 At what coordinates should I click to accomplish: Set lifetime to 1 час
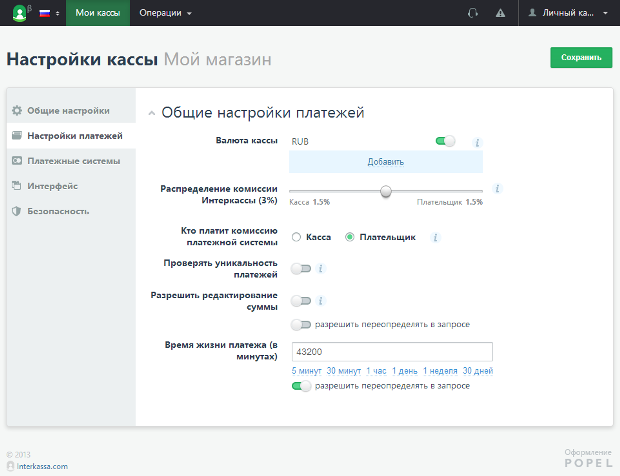(376, 371)
